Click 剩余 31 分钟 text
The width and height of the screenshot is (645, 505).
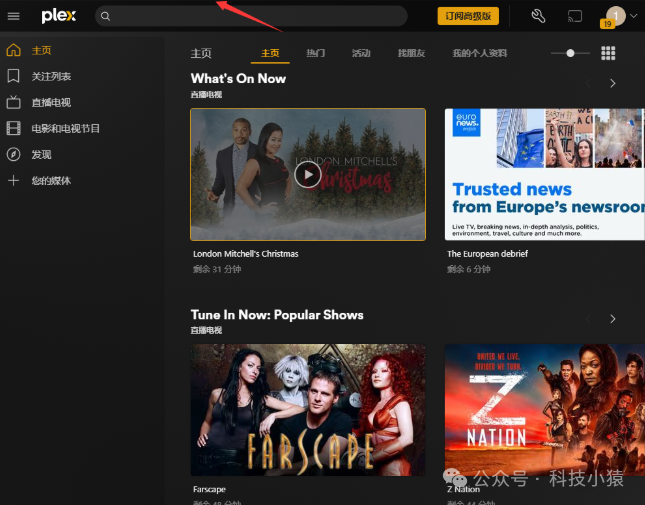217,269
